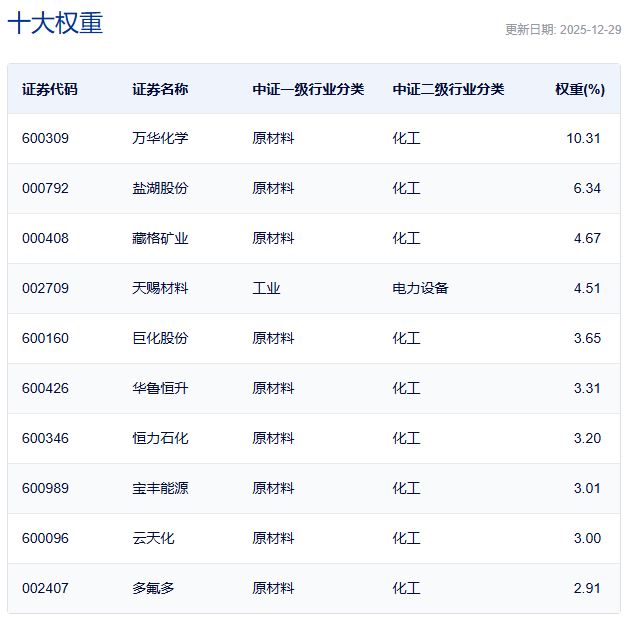Image resolution: width=627 pixels, height=617 pixels.
Task: Click the 更新日期 2025-12-29 text
Action: click(562, 30)
